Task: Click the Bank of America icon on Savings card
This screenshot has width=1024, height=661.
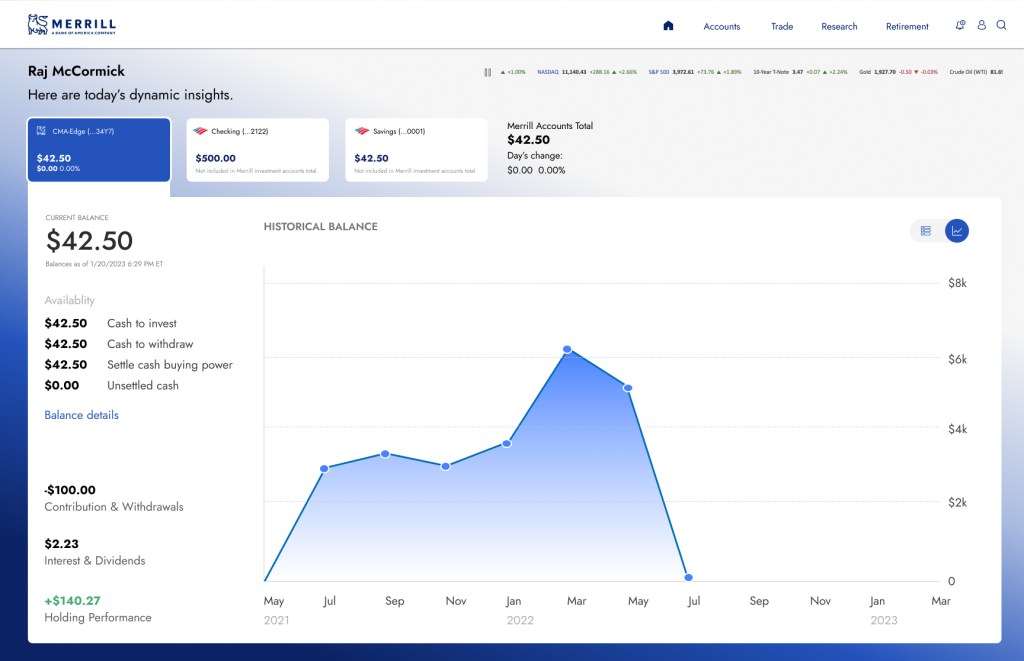Action: click(x=361, y=131)
